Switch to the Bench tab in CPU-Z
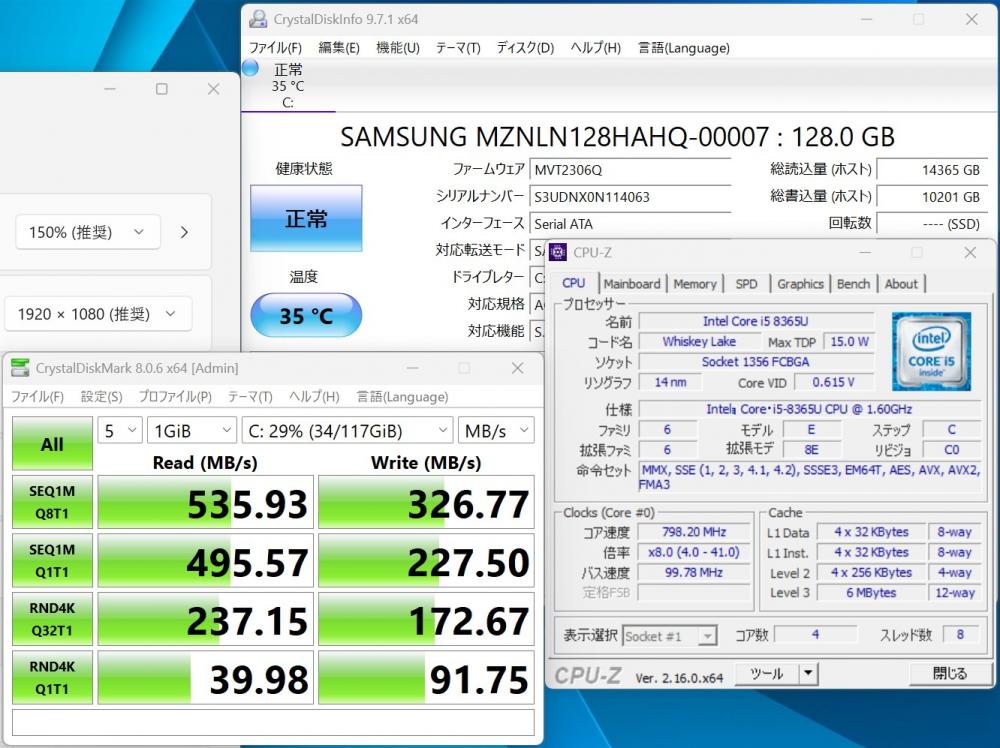1000x748 pixels. tap(853, 284)
